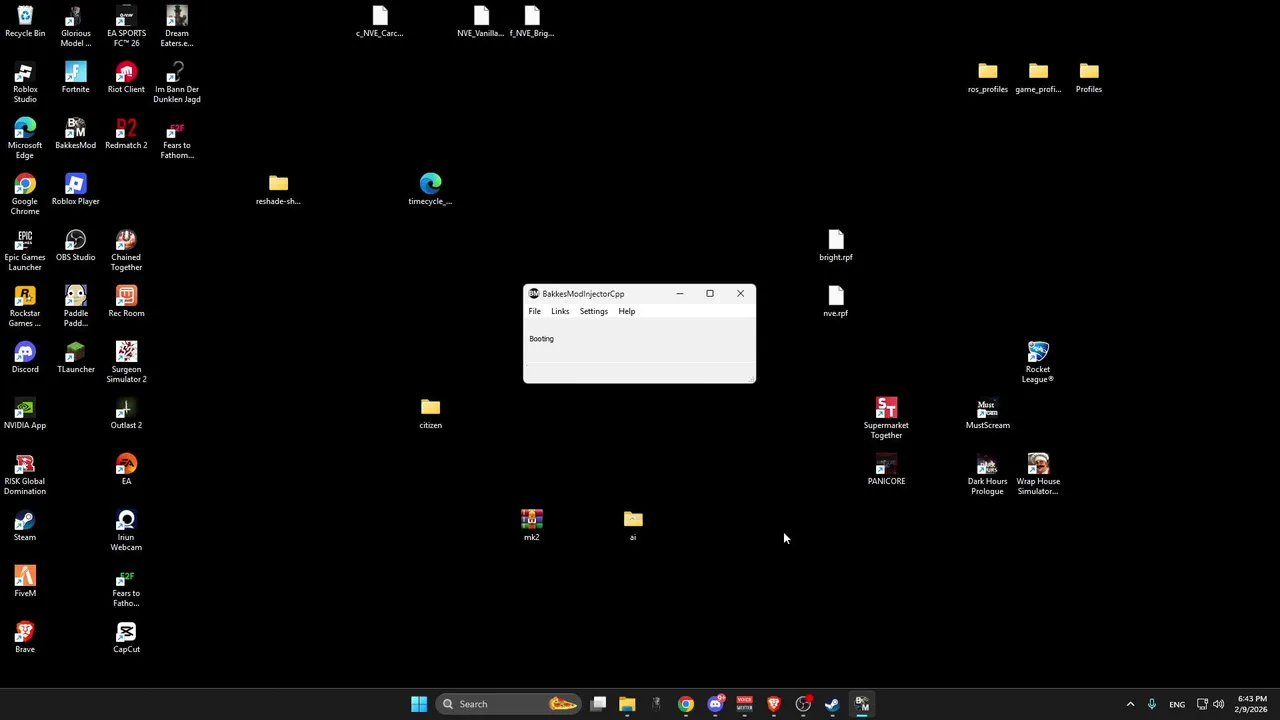
Task: Select the Paddle Paddle desktop icon
Action: click(75, 307)
